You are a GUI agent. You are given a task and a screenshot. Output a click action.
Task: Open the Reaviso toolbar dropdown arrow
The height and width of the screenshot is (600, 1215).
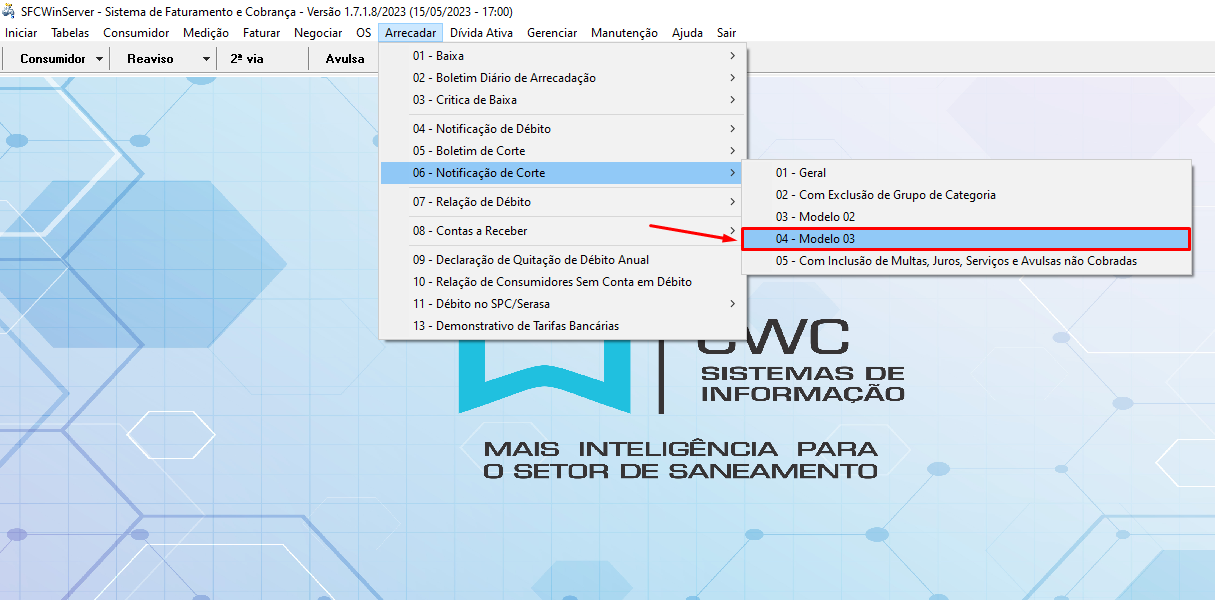[205, 59]
